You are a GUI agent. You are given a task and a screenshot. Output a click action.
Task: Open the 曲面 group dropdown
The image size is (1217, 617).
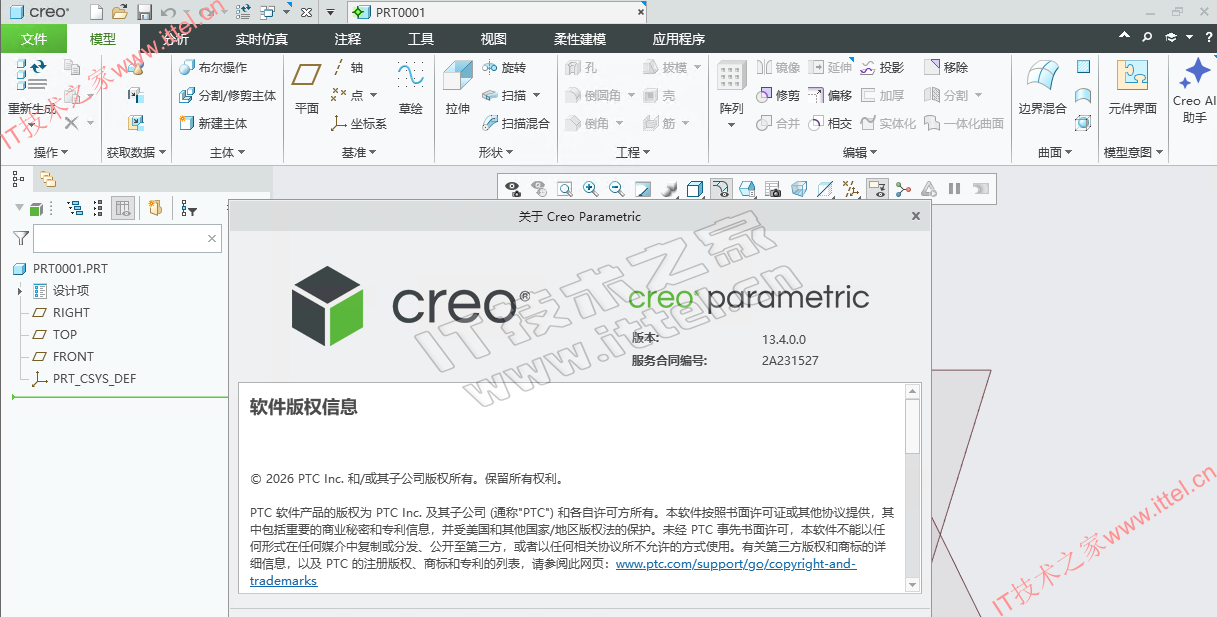(x=1055, y=152)
